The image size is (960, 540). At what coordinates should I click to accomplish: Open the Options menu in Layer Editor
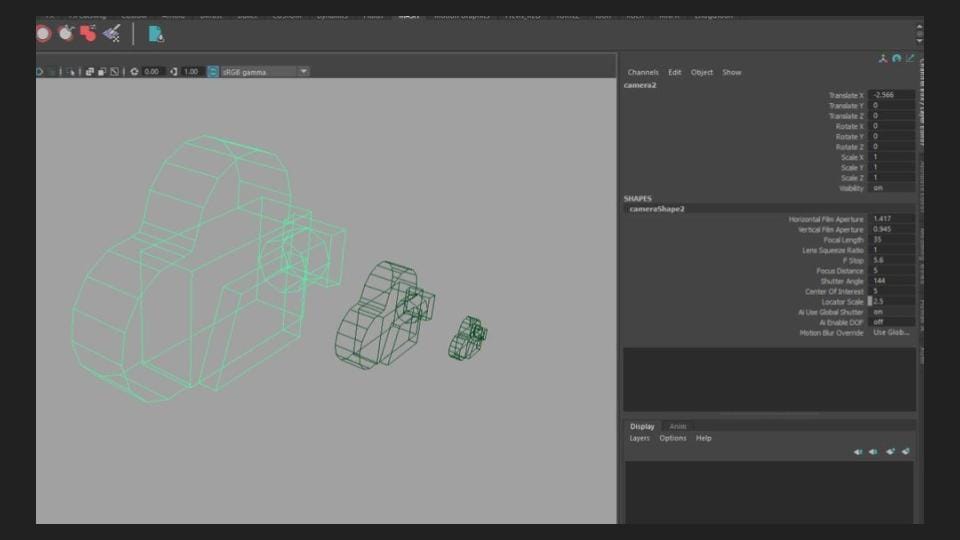pos(673,438)
